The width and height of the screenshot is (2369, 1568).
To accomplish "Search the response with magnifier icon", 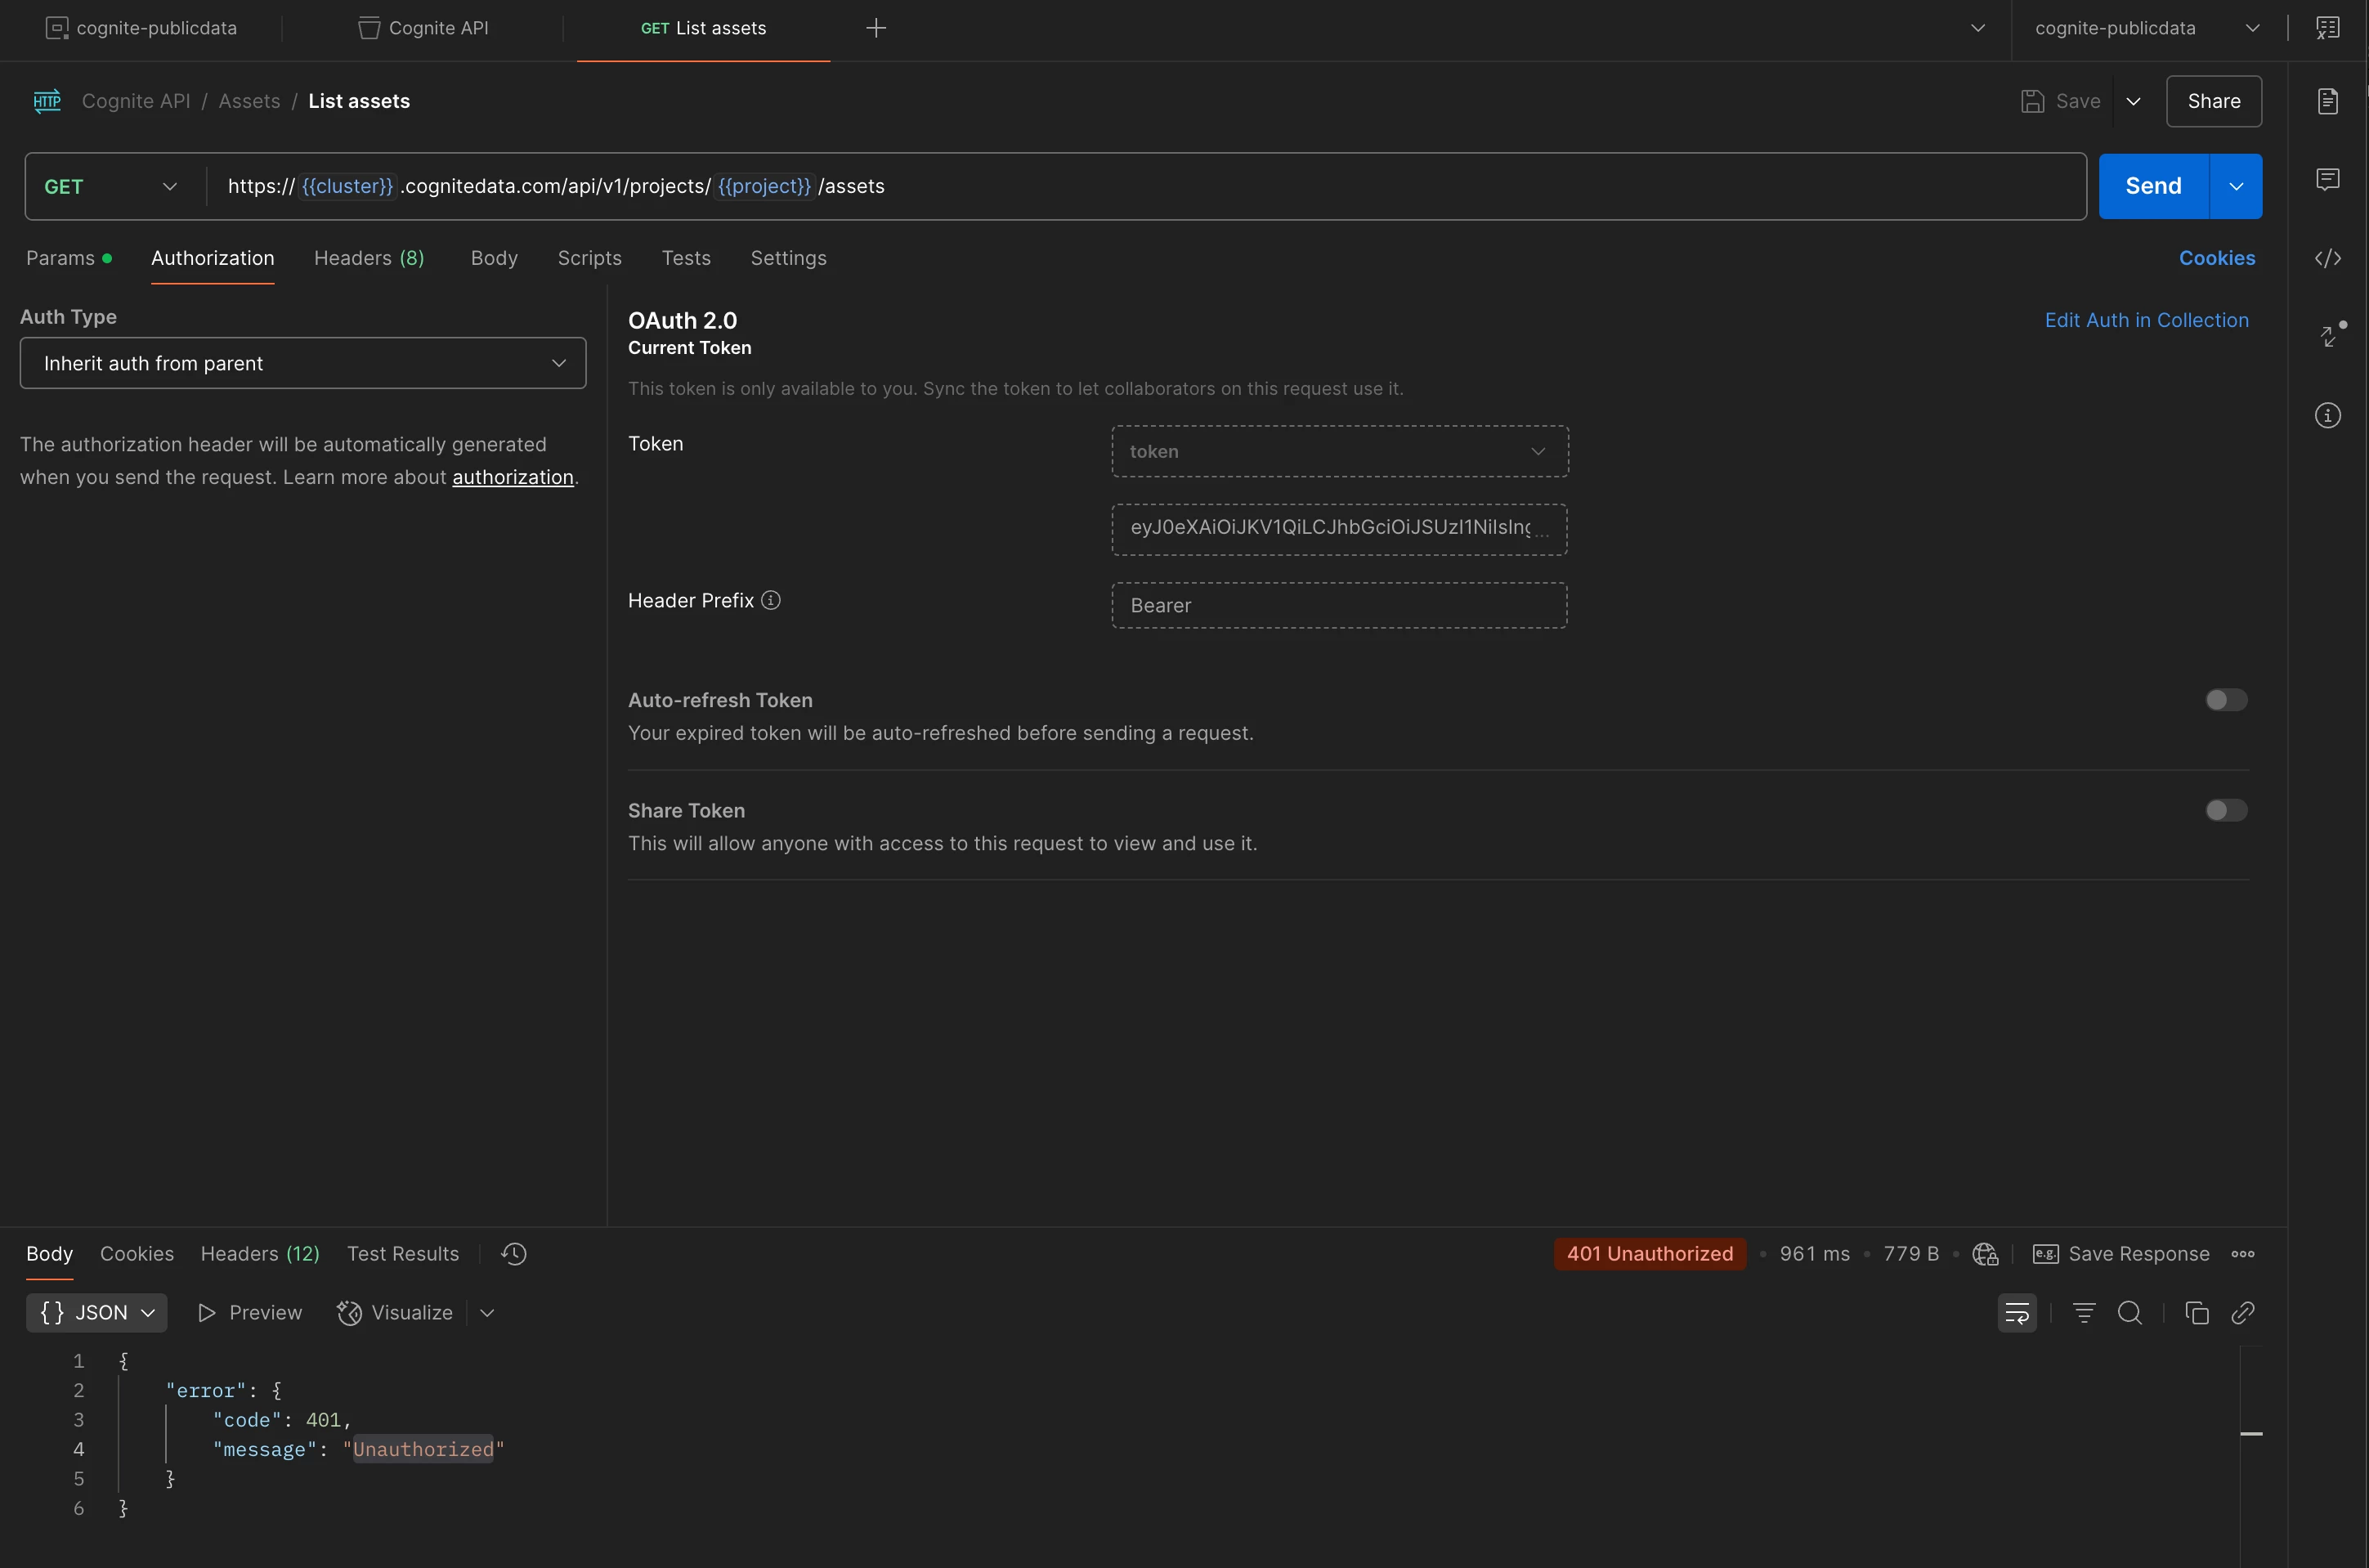I will coord(2130,1313).
